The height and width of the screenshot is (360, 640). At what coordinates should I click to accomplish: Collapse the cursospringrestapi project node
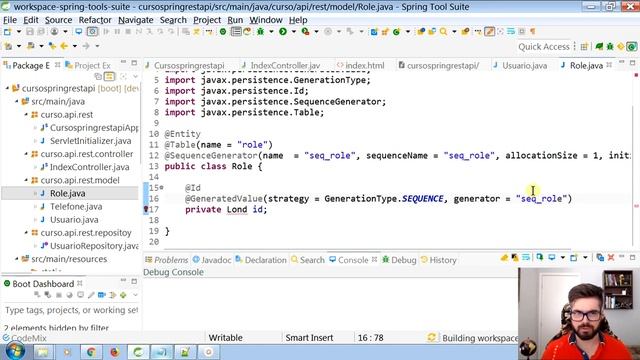tap(7, 88)
